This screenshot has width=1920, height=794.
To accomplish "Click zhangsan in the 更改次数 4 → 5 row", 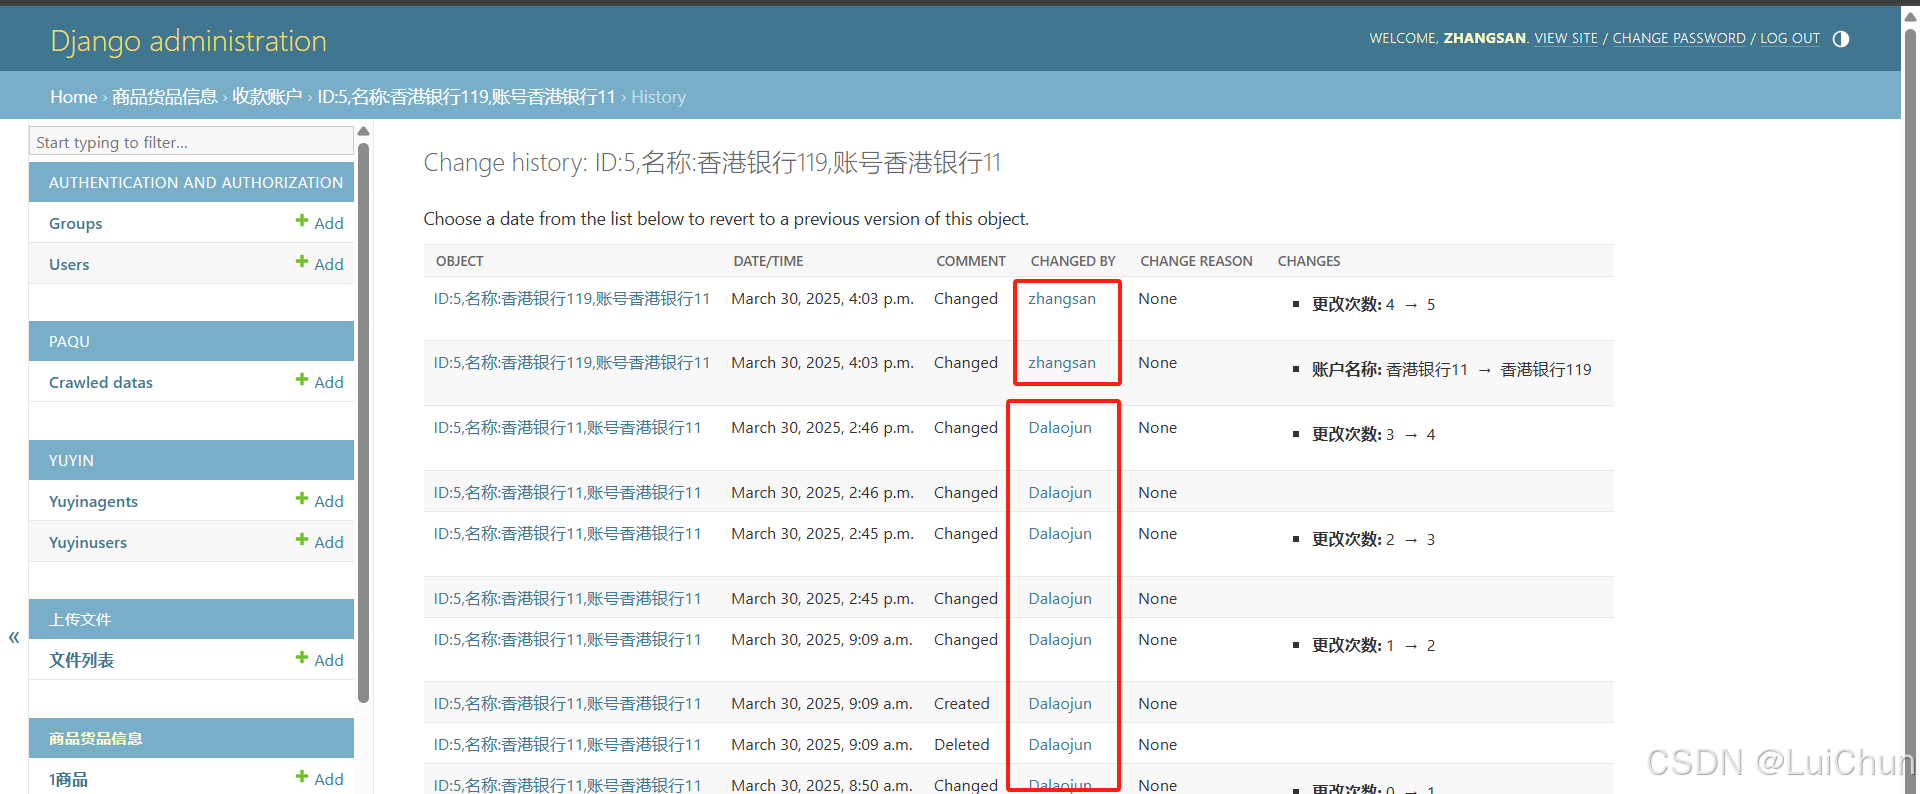I will click(x=1062, y=298).
